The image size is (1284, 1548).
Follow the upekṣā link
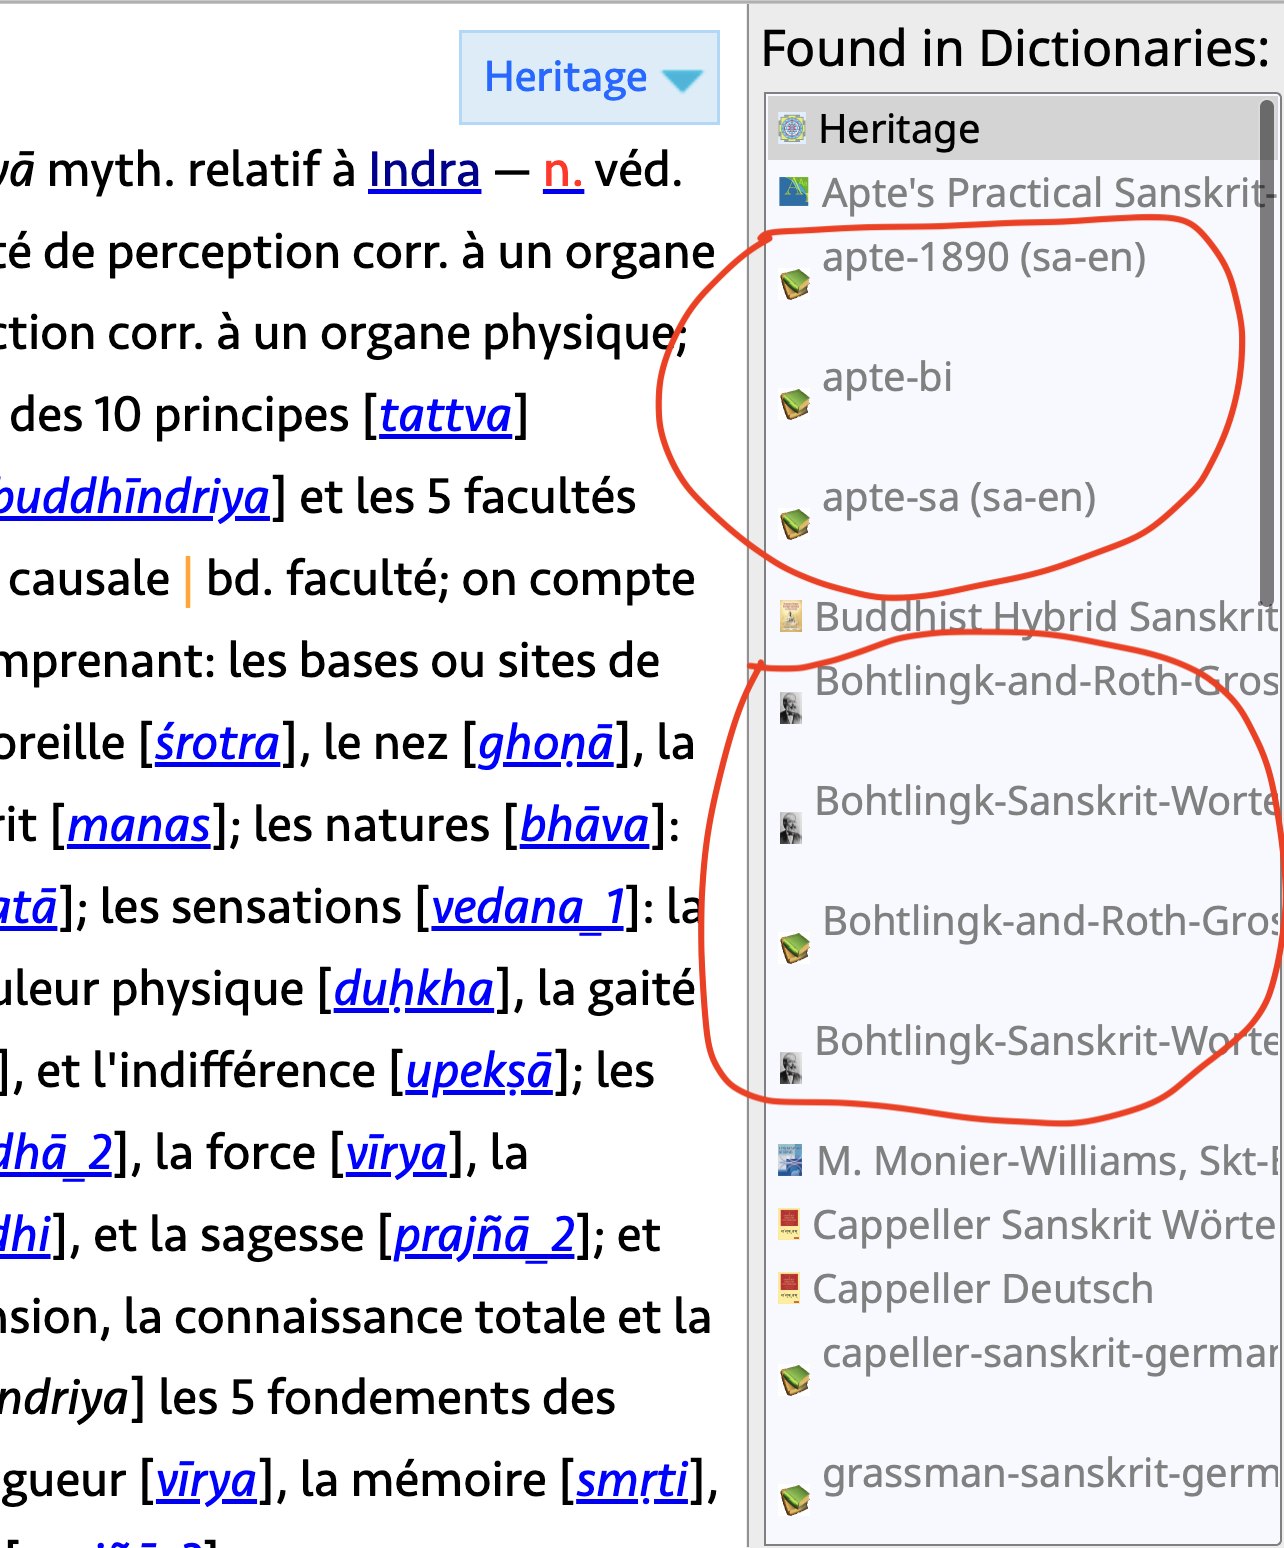479,1072
